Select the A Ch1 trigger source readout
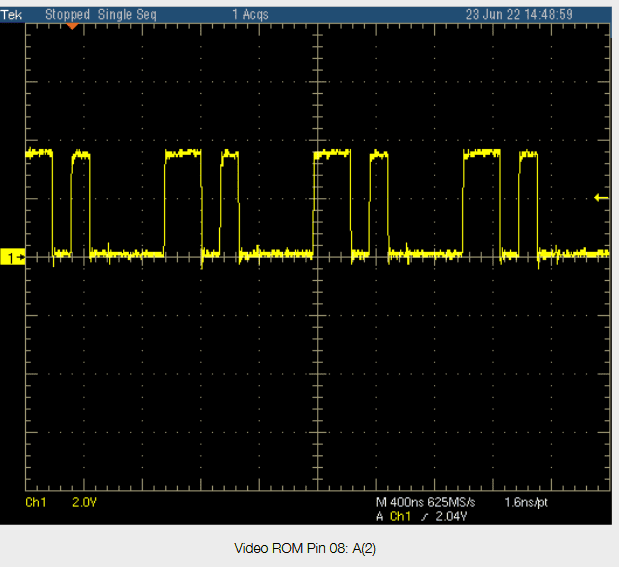 (x=394, y=517)
